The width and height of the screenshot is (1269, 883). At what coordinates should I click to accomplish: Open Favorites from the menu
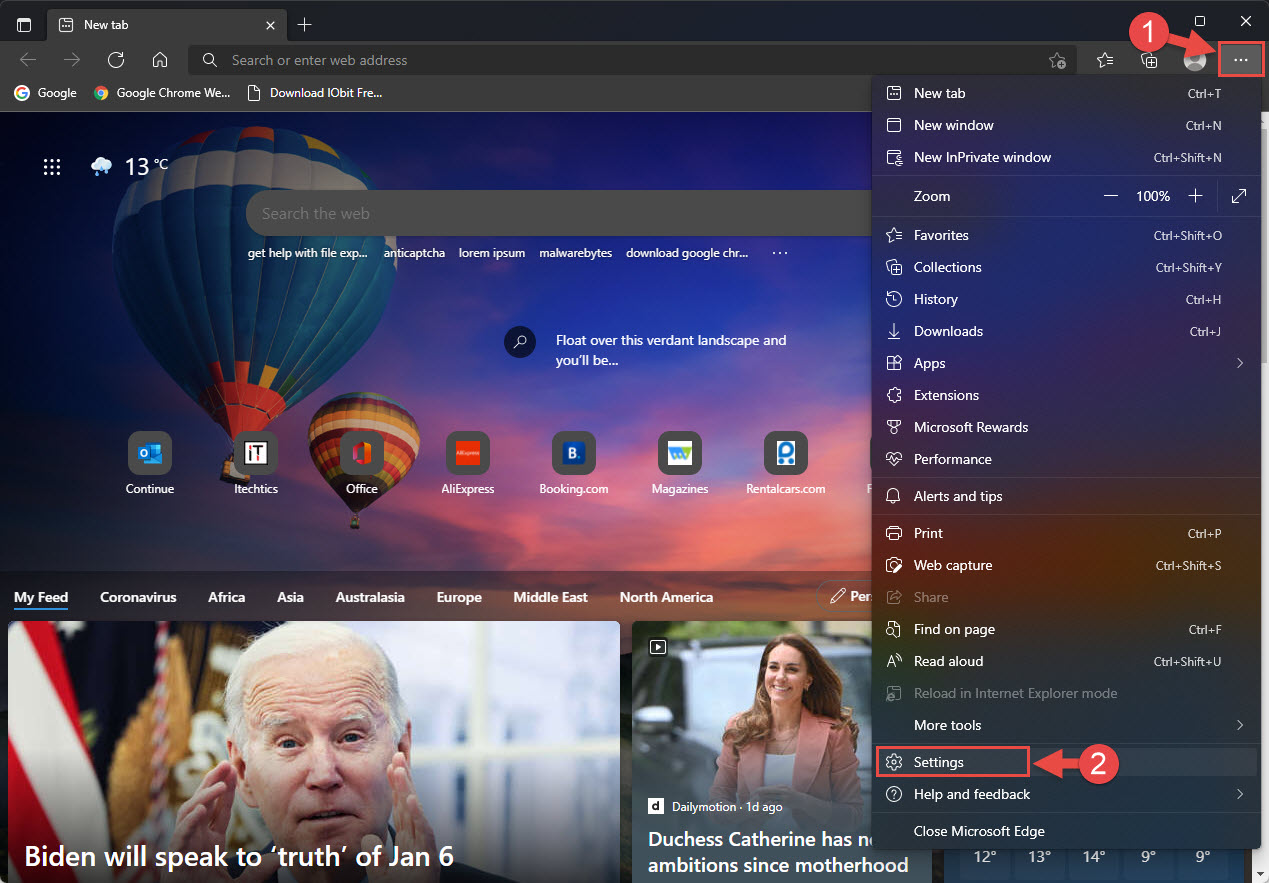(x=1066, y=235)
